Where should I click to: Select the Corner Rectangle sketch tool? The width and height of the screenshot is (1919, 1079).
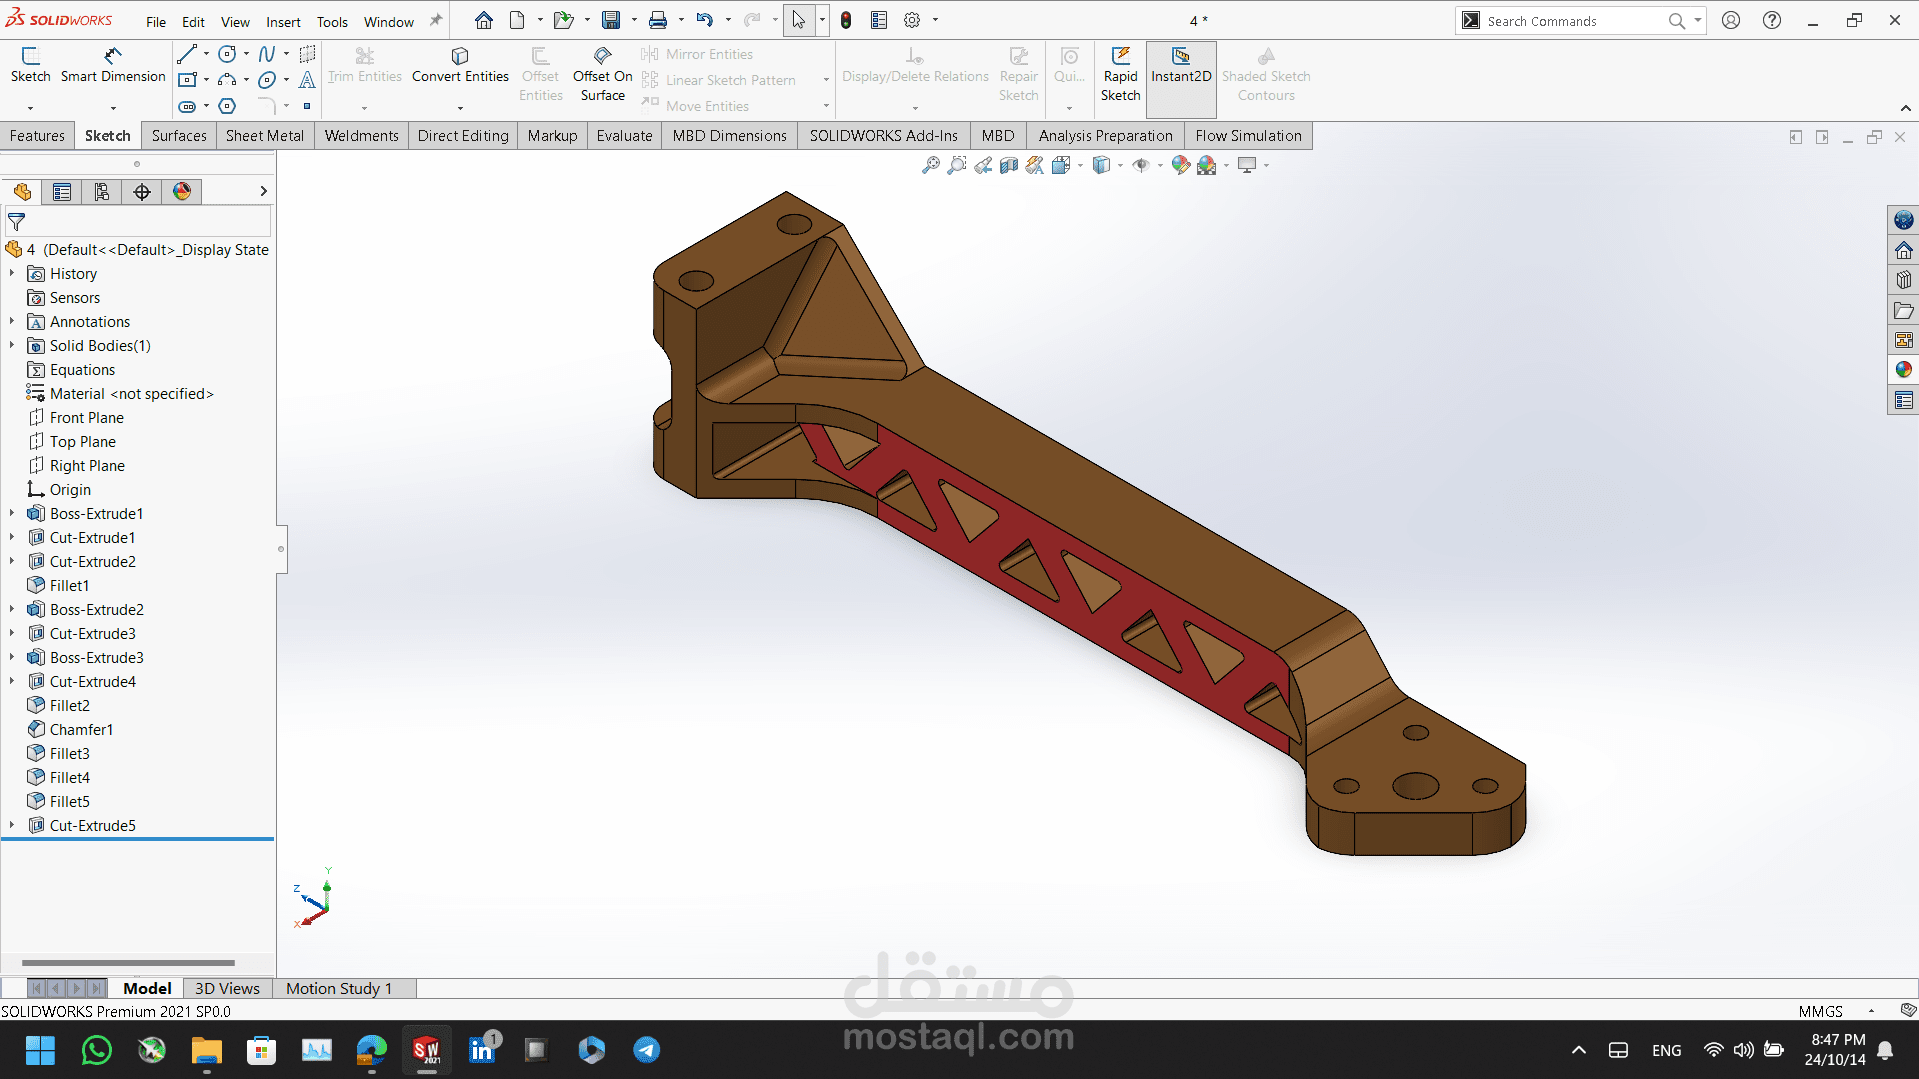(x=187, y=80)
